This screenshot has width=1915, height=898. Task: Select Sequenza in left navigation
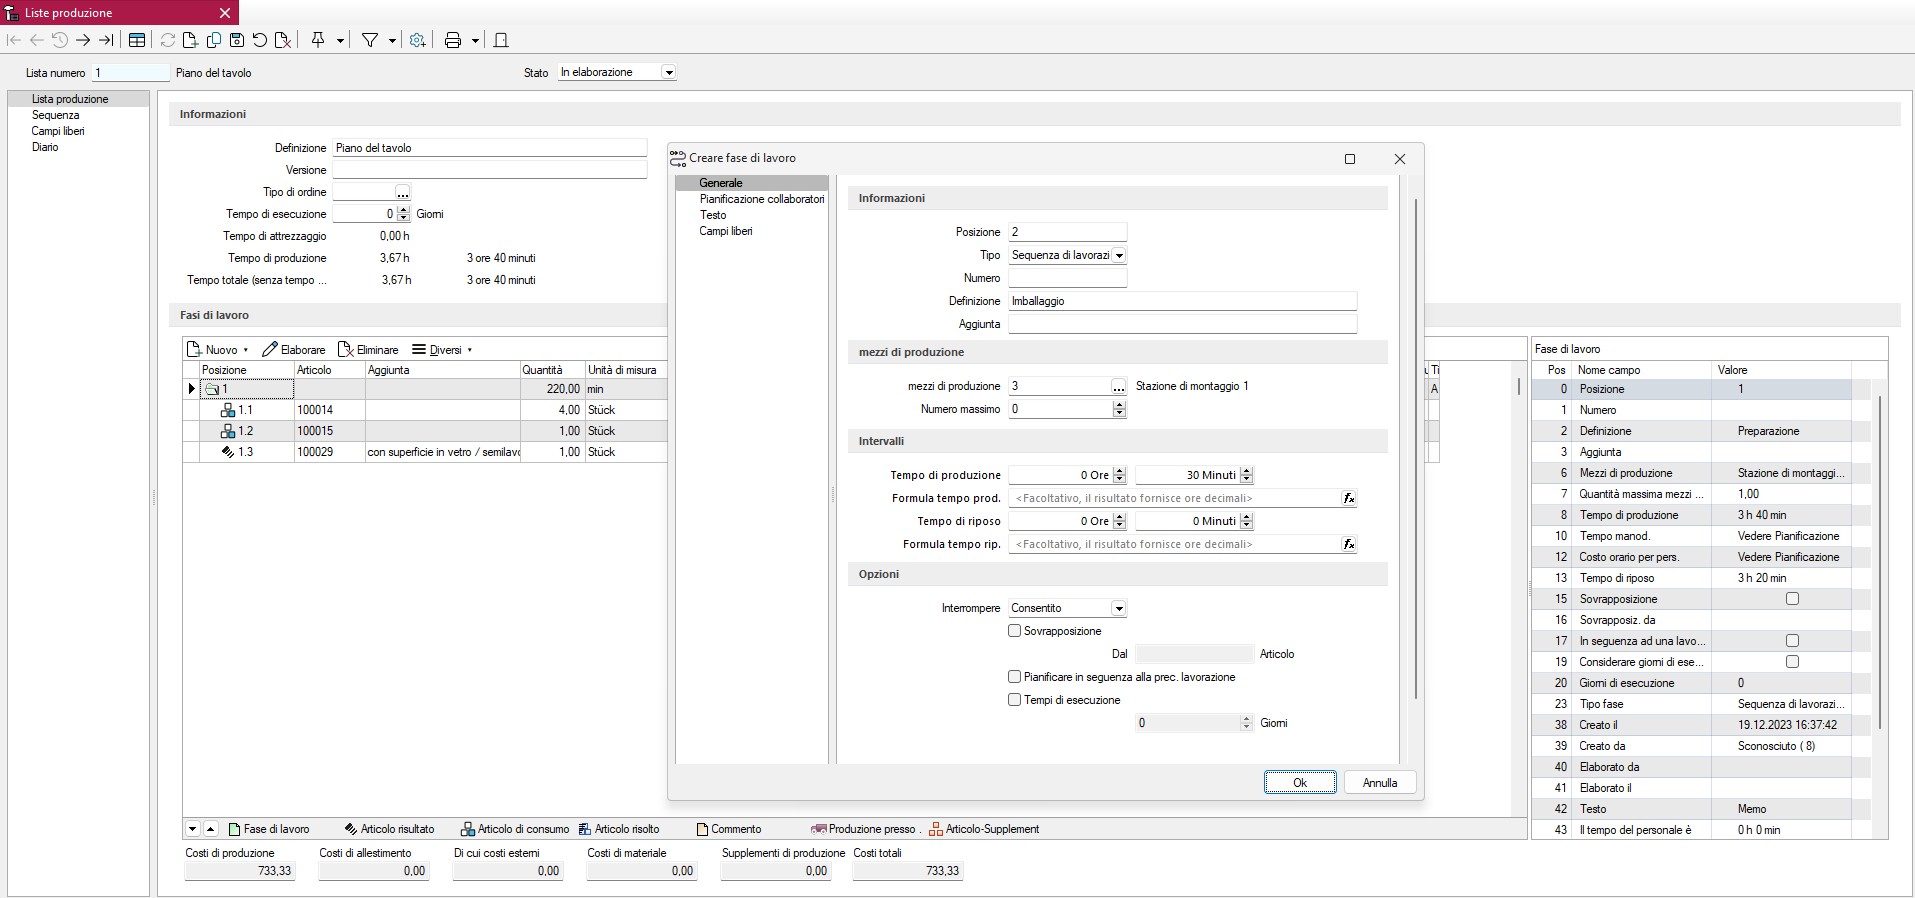coord(55,115)
